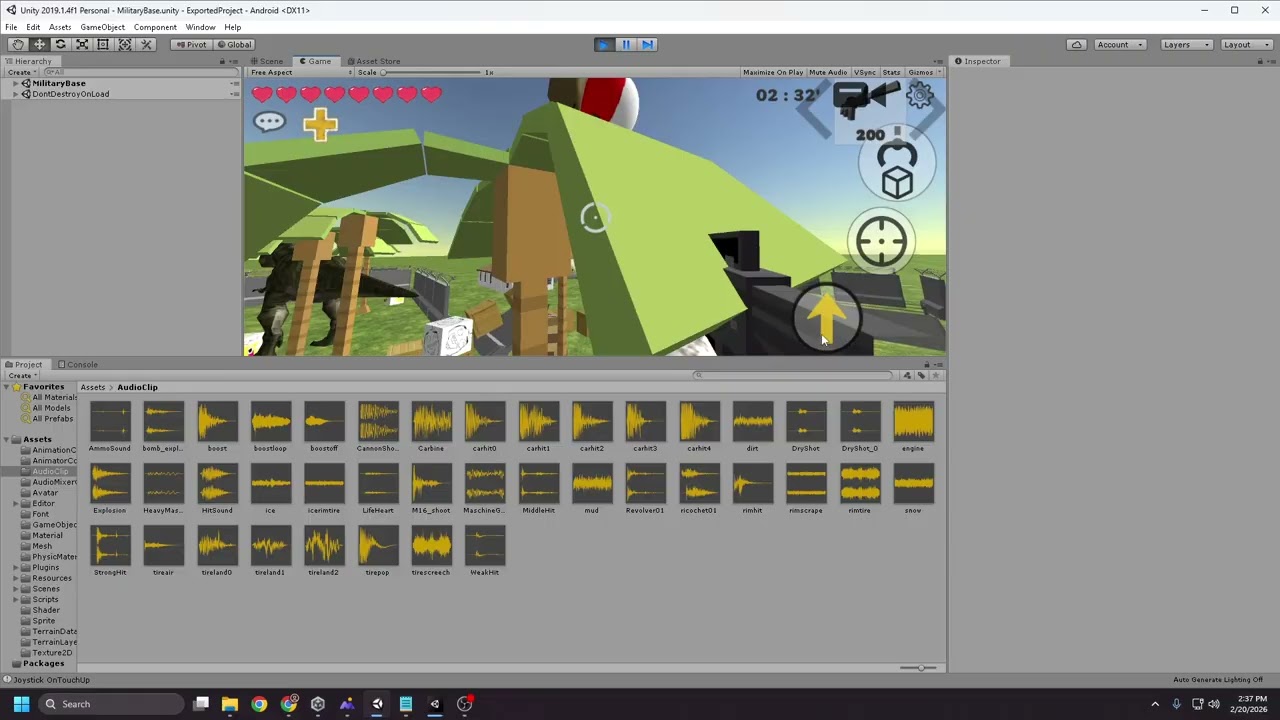Open the Layers dropdown

point(1187,44)
